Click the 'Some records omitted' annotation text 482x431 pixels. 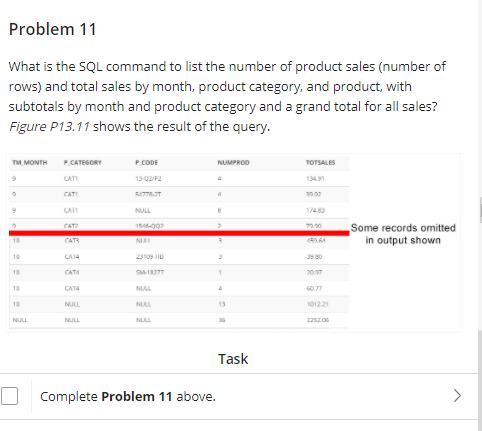pos(403,228)
